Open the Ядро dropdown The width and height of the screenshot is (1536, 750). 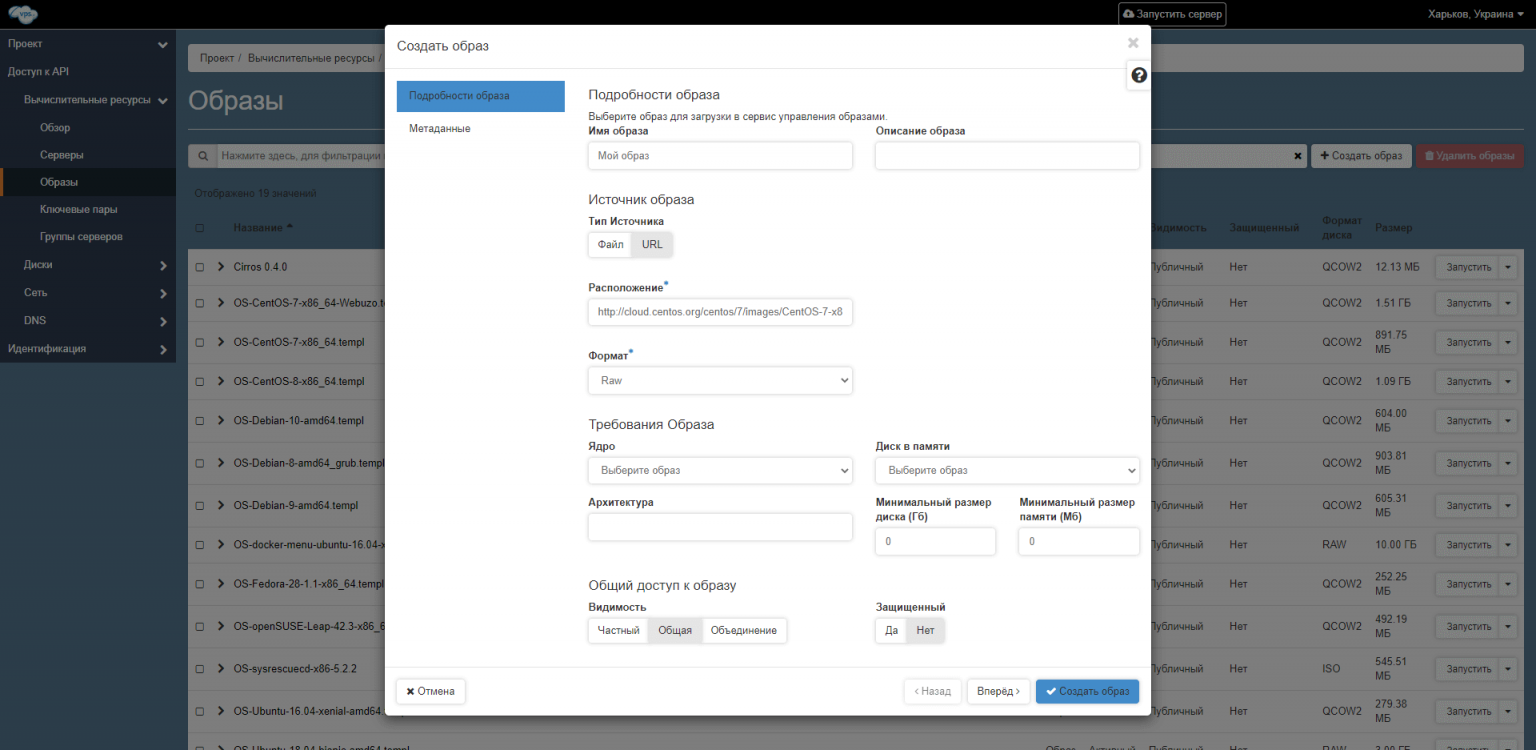tap(720, 470)
